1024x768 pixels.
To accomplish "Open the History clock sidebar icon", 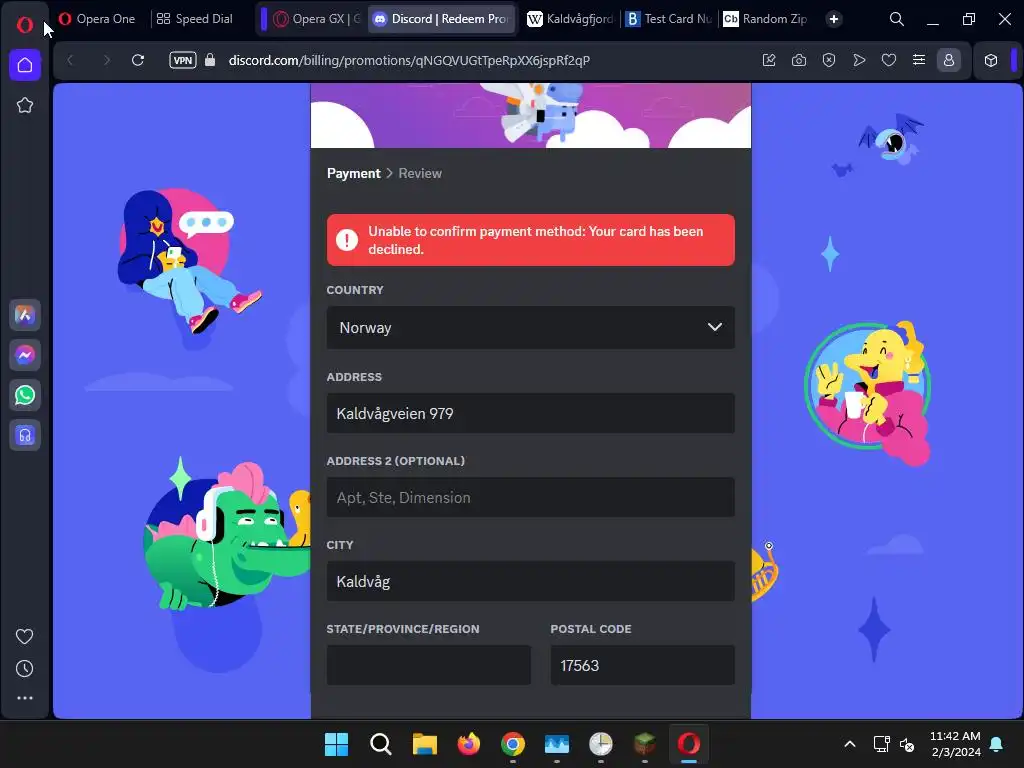I will 25,668.
